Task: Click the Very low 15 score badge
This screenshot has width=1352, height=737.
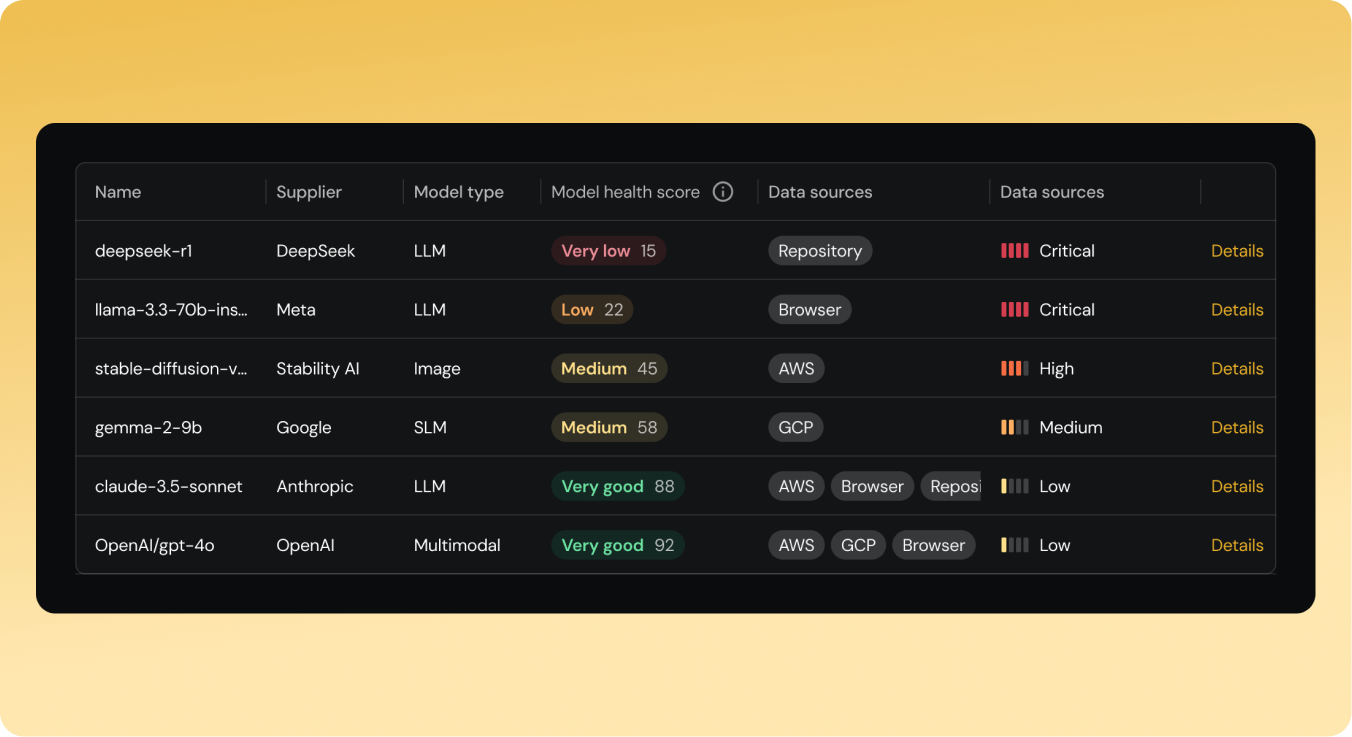Action: coord(609,251)
